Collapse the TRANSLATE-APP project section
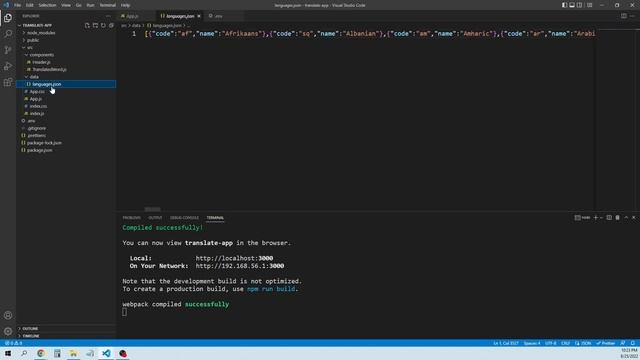 coord(37,25)
